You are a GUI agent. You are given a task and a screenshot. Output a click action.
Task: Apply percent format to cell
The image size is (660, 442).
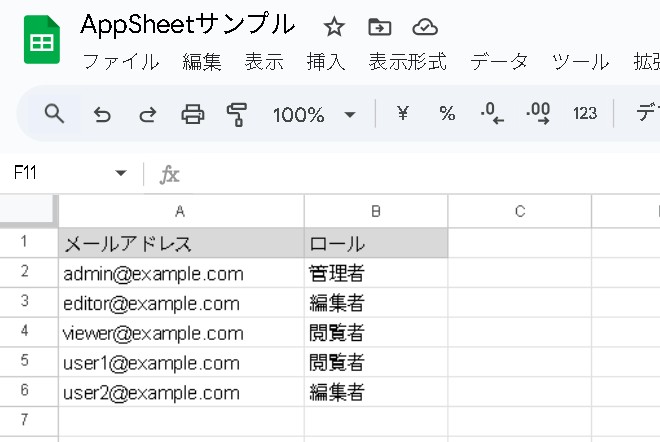pos(447,114)
